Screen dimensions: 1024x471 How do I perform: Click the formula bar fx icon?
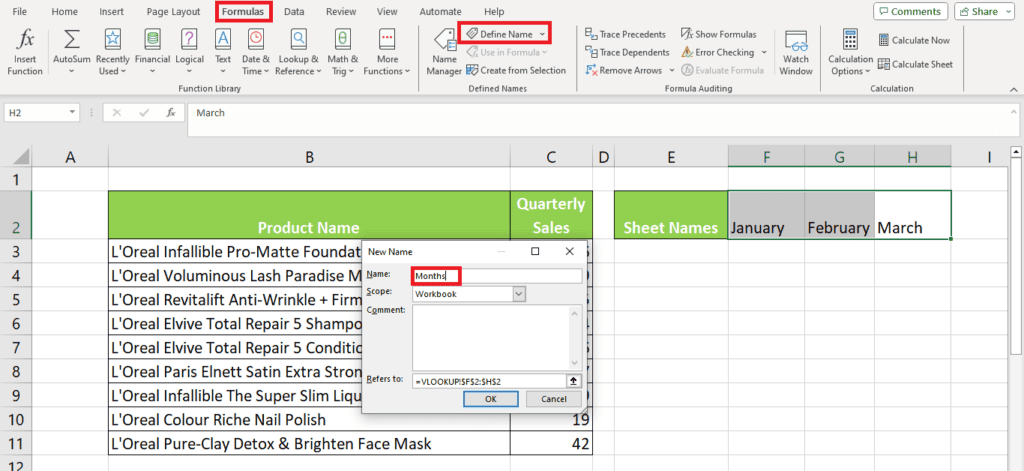pos(170,112)
